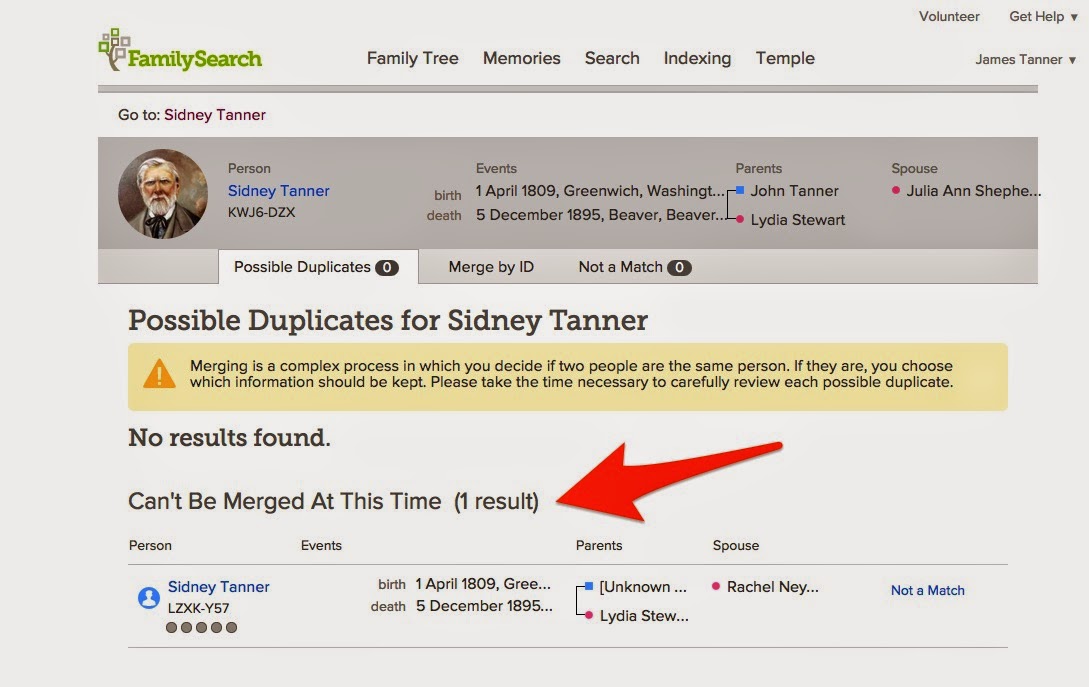Click spouse Julia Ann Shephe... name
This screenshot has width=1089, height=687.
tap(974, 190)
